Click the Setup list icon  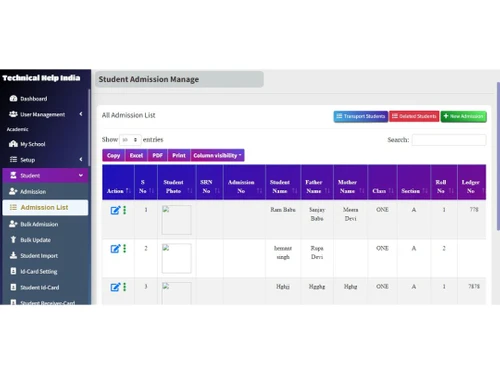13,159
